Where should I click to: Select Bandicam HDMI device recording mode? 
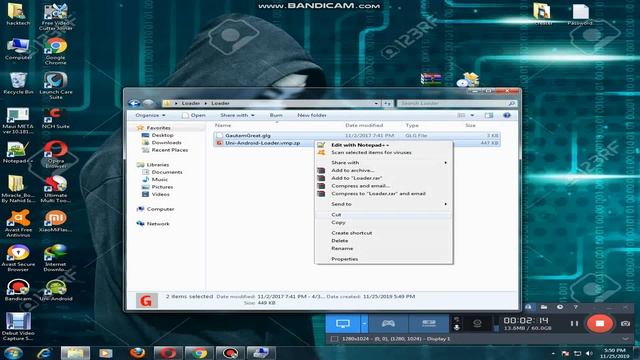(x=429, y=324)
